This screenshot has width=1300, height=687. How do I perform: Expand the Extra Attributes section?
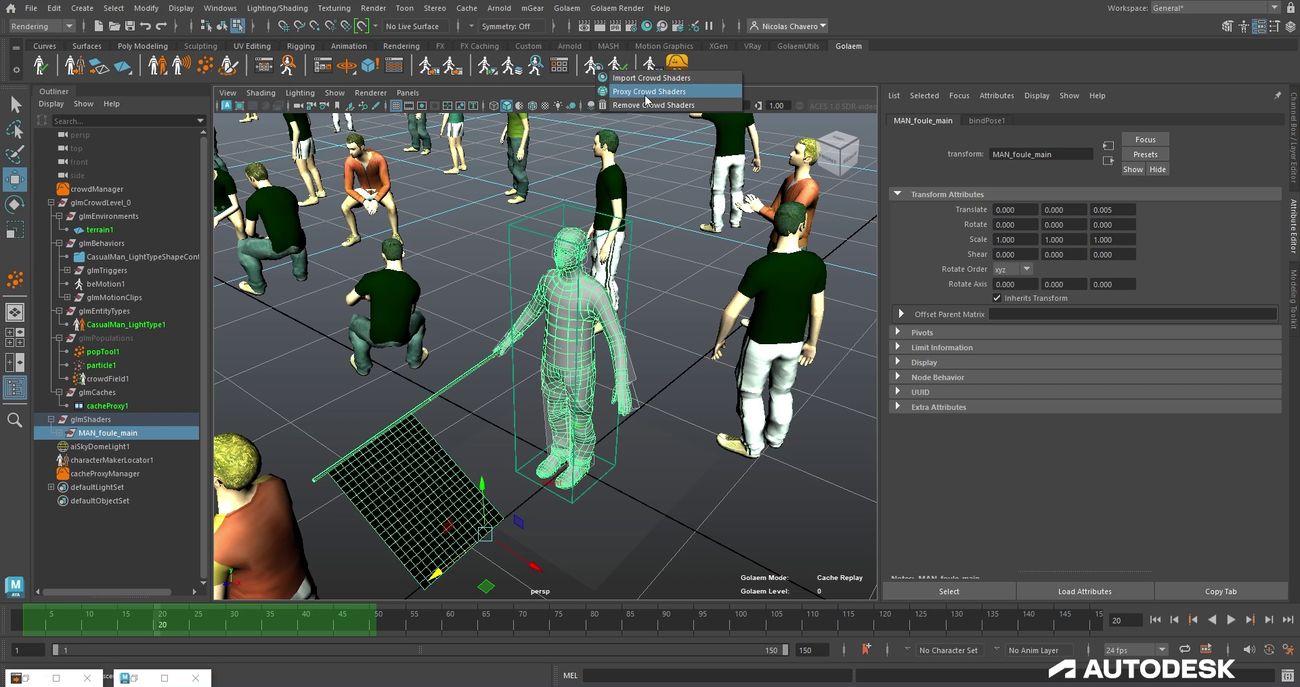(897, 407)
